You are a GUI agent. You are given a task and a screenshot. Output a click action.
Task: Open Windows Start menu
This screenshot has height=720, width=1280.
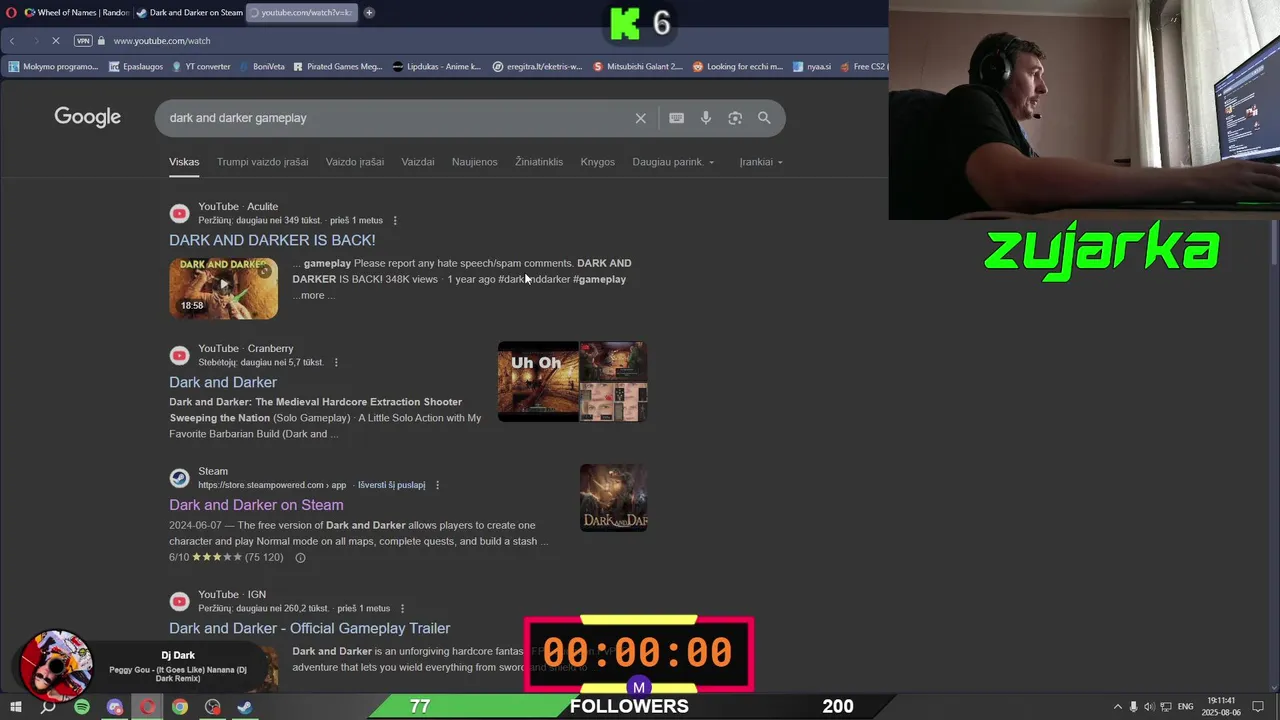pyautogui.click(x=15, y=707)
